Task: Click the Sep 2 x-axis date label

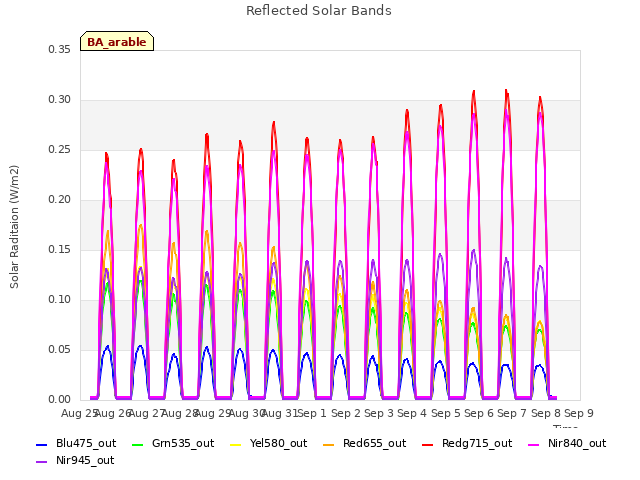Action: (346, 413)
